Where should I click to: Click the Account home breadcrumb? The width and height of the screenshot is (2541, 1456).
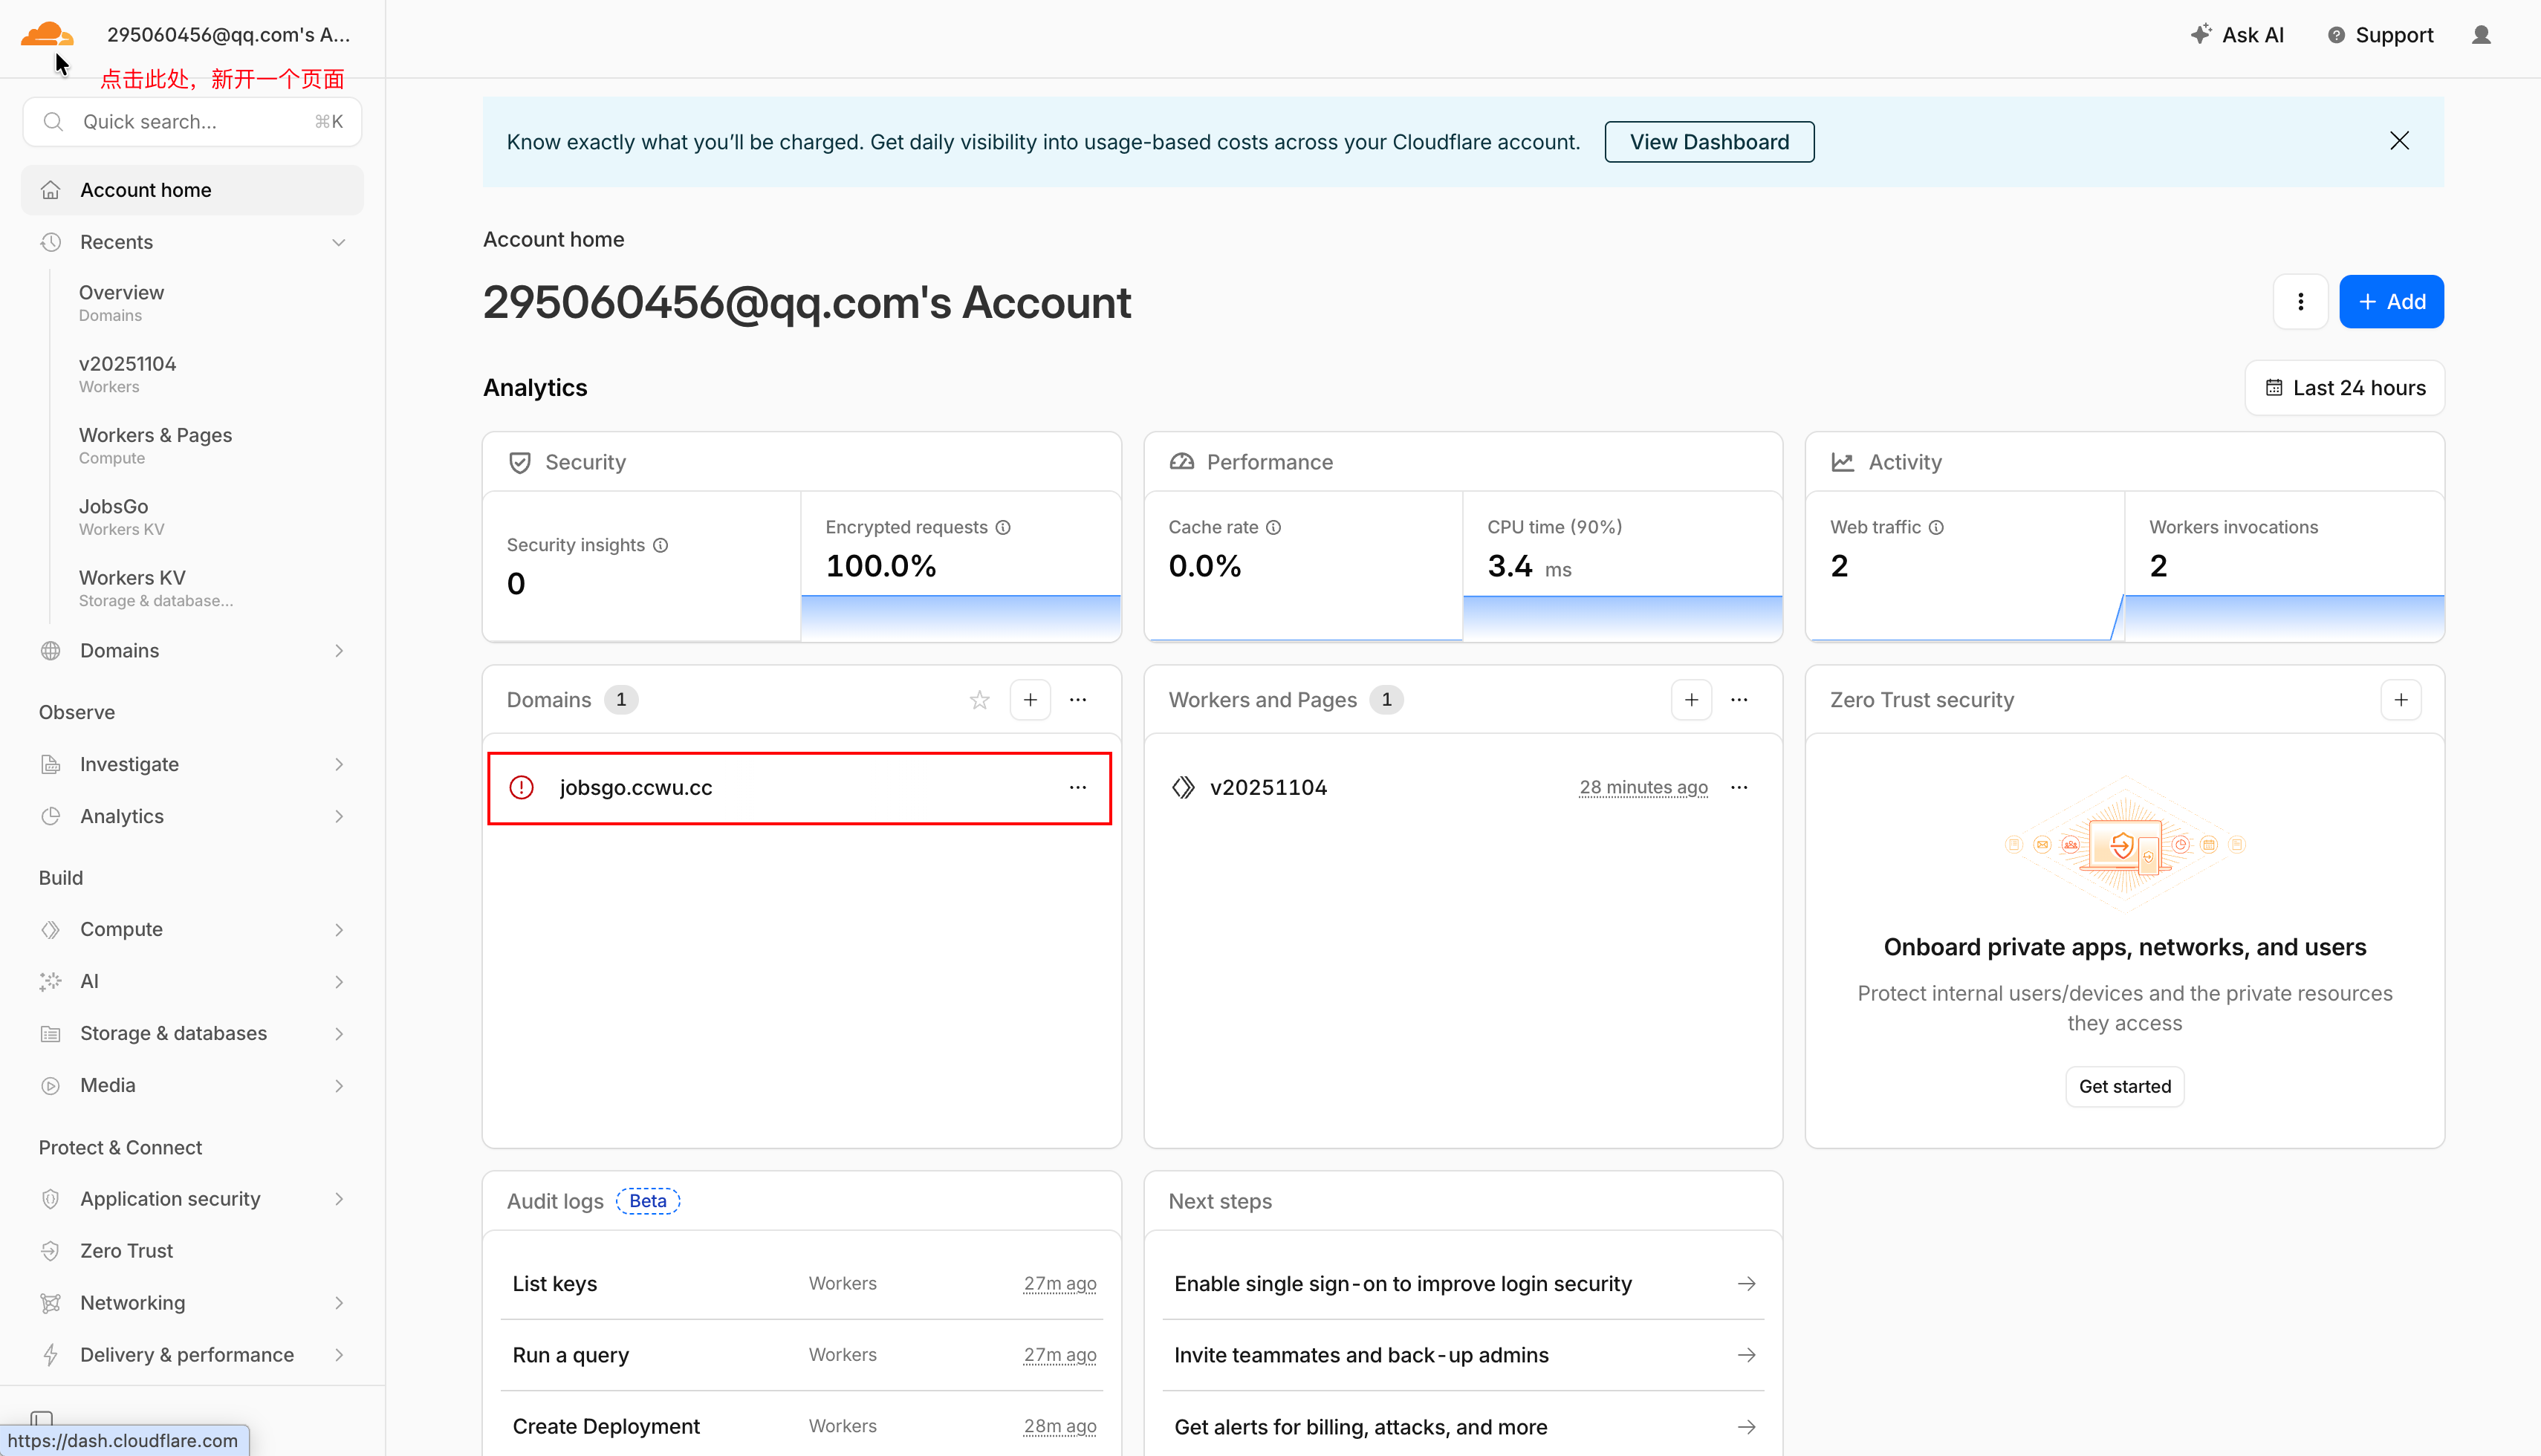pyautogui.click(x=553, y=240)
